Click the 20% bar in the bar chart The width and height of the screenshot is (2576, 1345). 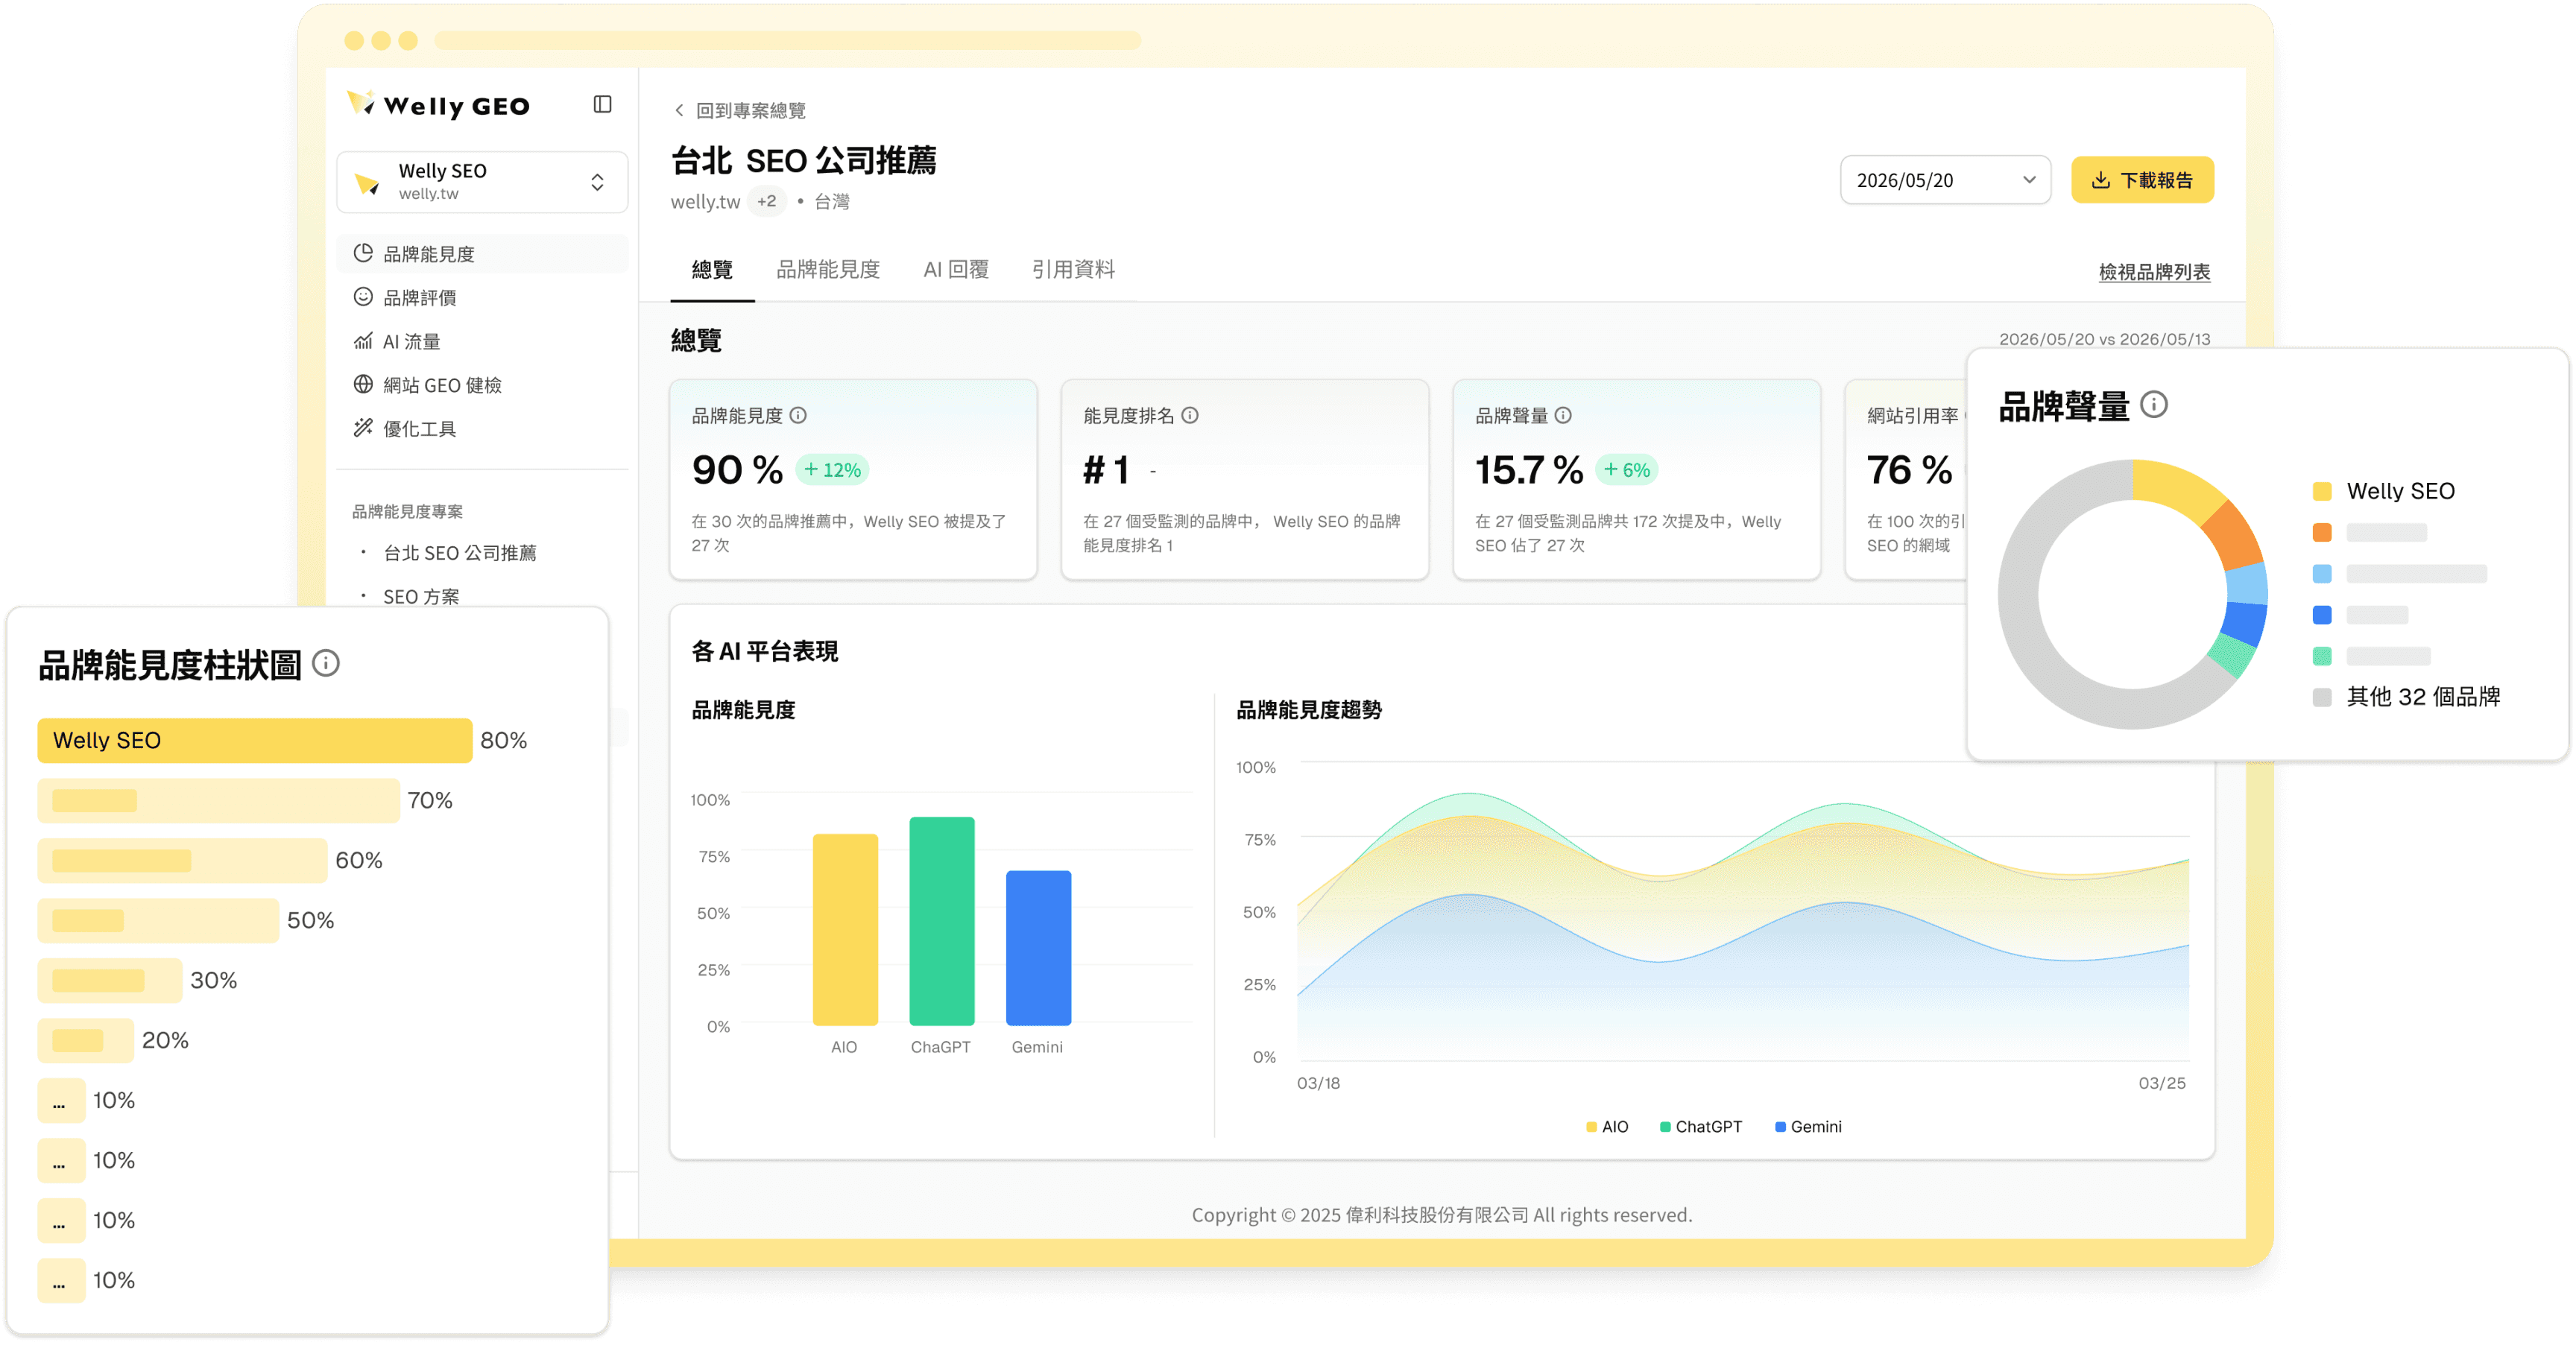pyautogui.click(x=86, y=1040)
